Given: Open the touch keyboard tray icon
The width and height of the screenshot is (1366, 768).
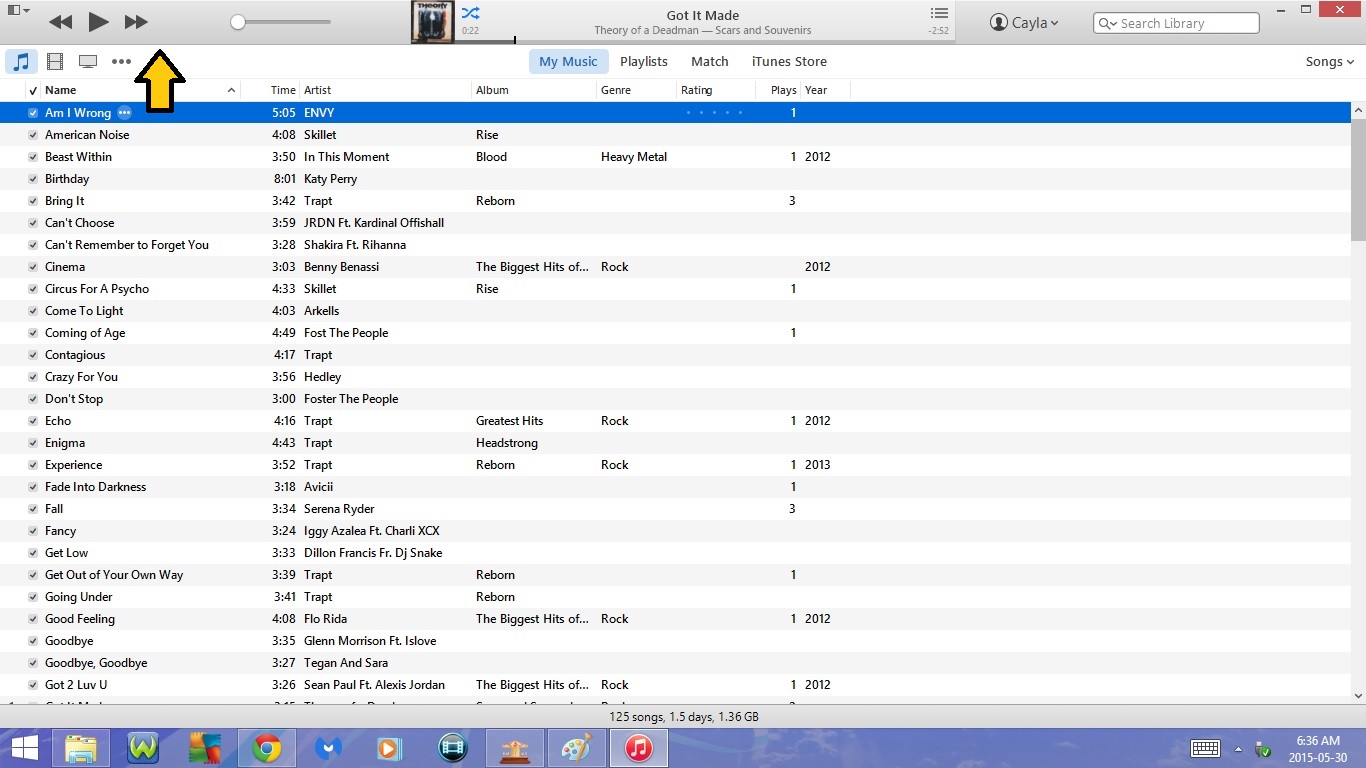Looking at the screenshot, I should 1205,749.
